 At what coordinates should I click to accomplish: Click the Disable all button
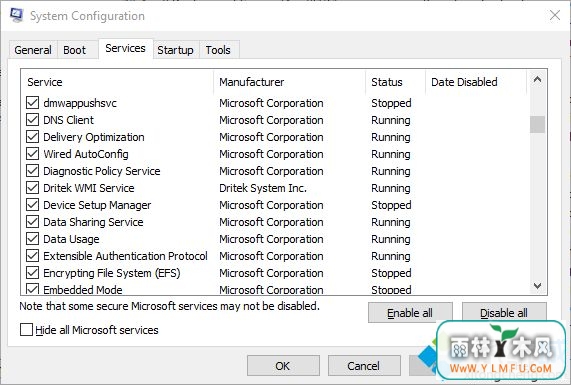pos(504,313)
